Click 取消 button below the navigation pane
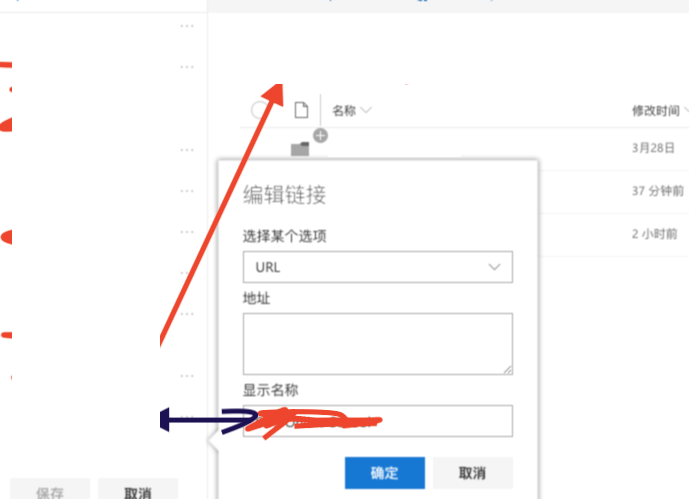This screenshot has height=499, width=689. pos(138,491)
